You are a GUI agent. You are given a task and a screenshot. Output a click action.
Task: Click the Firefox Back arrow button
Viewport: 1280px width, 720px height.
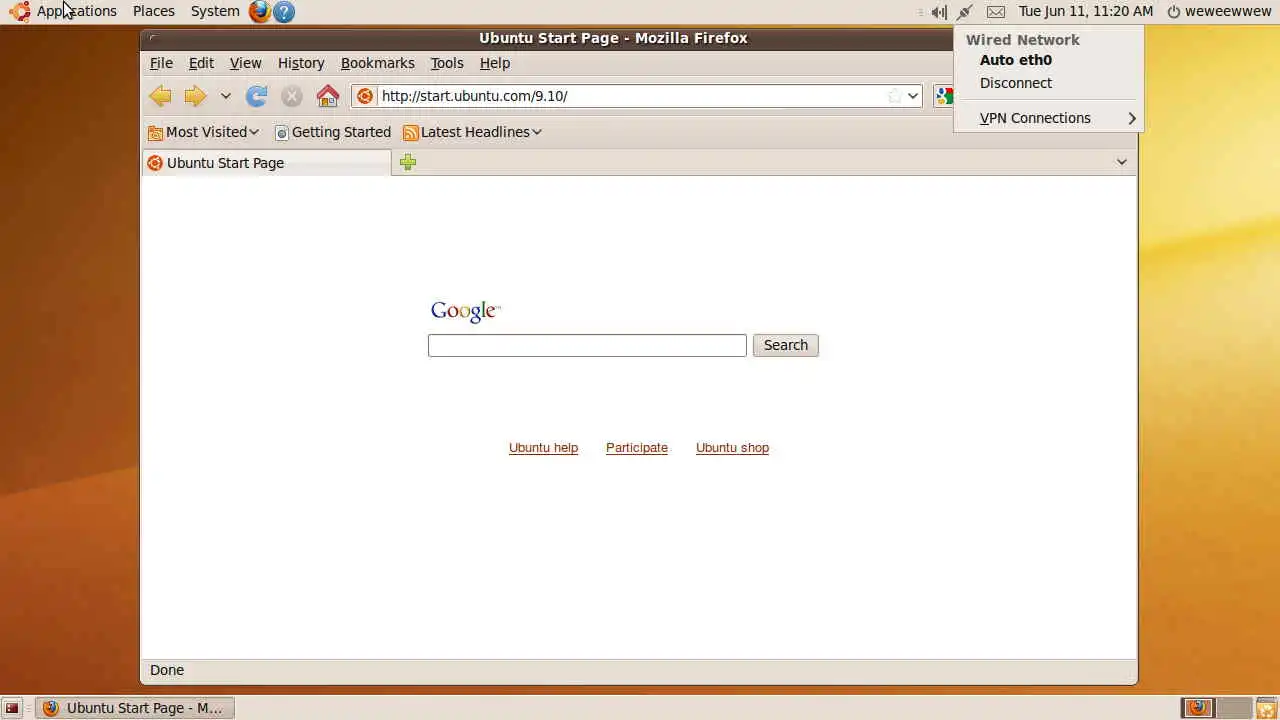click(160, 96)
